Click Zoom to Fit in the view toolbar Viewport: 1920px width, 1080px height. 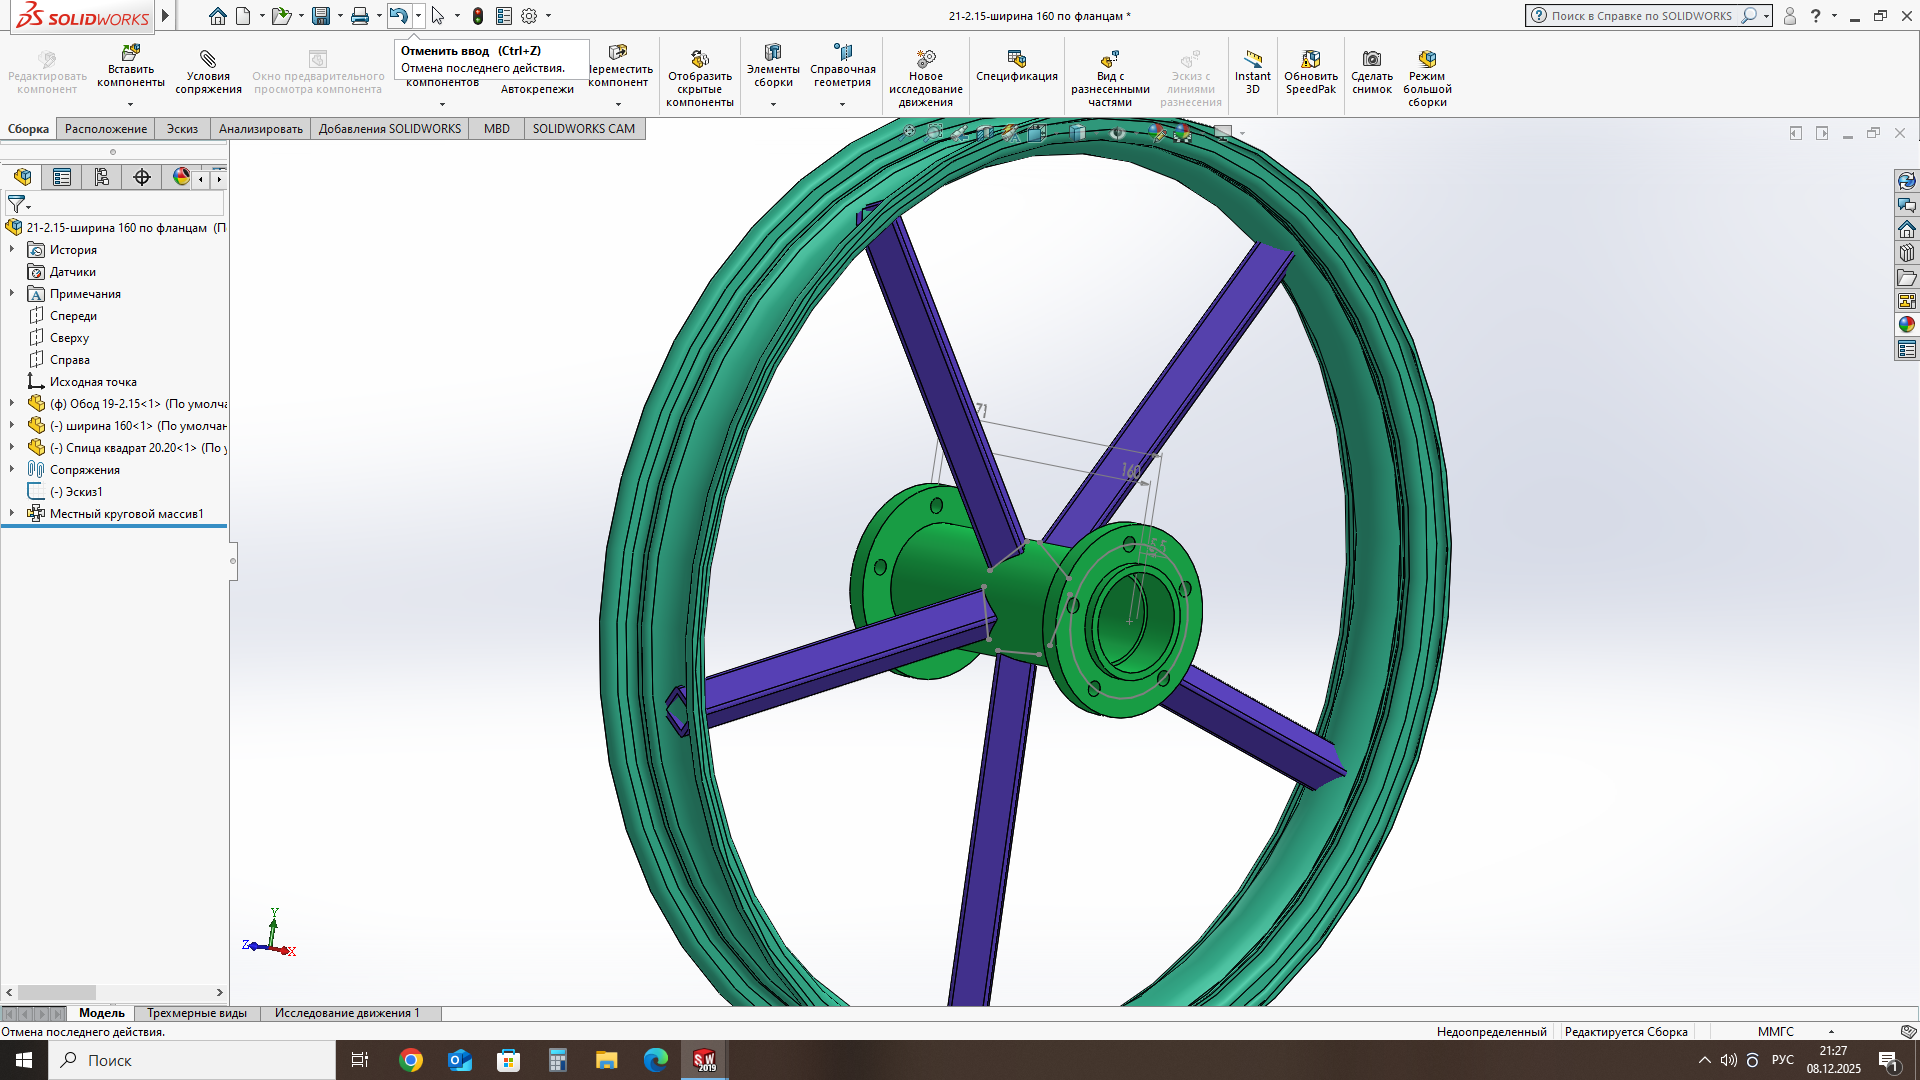909,132
